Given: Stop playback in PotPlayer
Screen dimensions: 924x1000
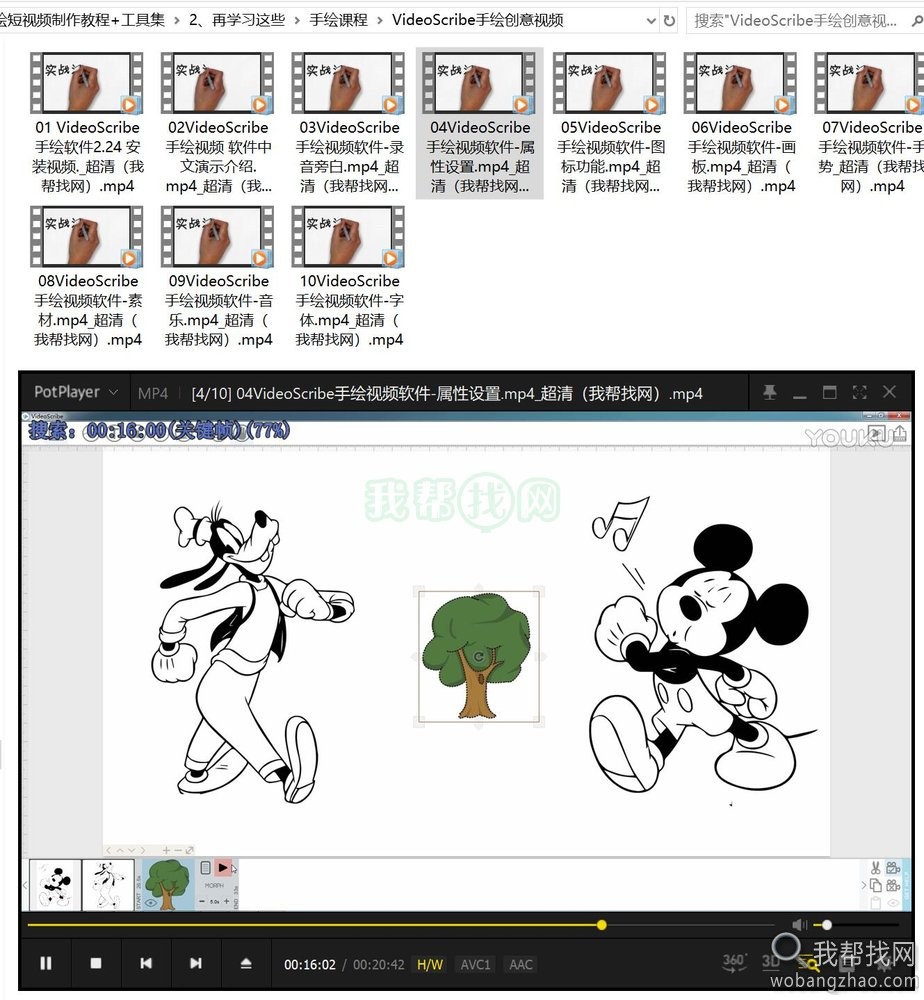Looking at the screenshot, I should [96, 963].
